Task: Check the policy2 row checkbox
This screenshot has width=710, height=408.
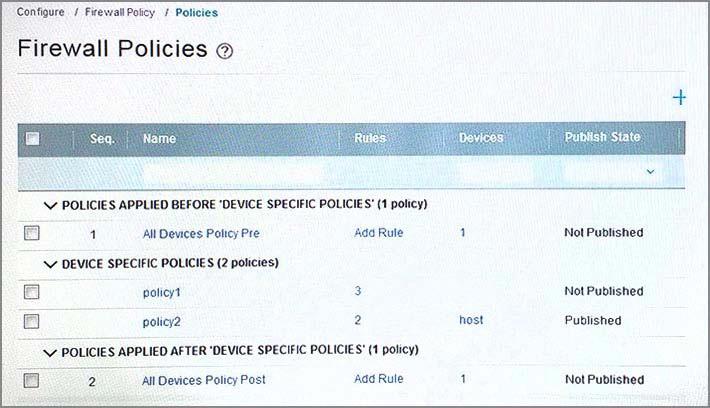Action: pos(32,321)
